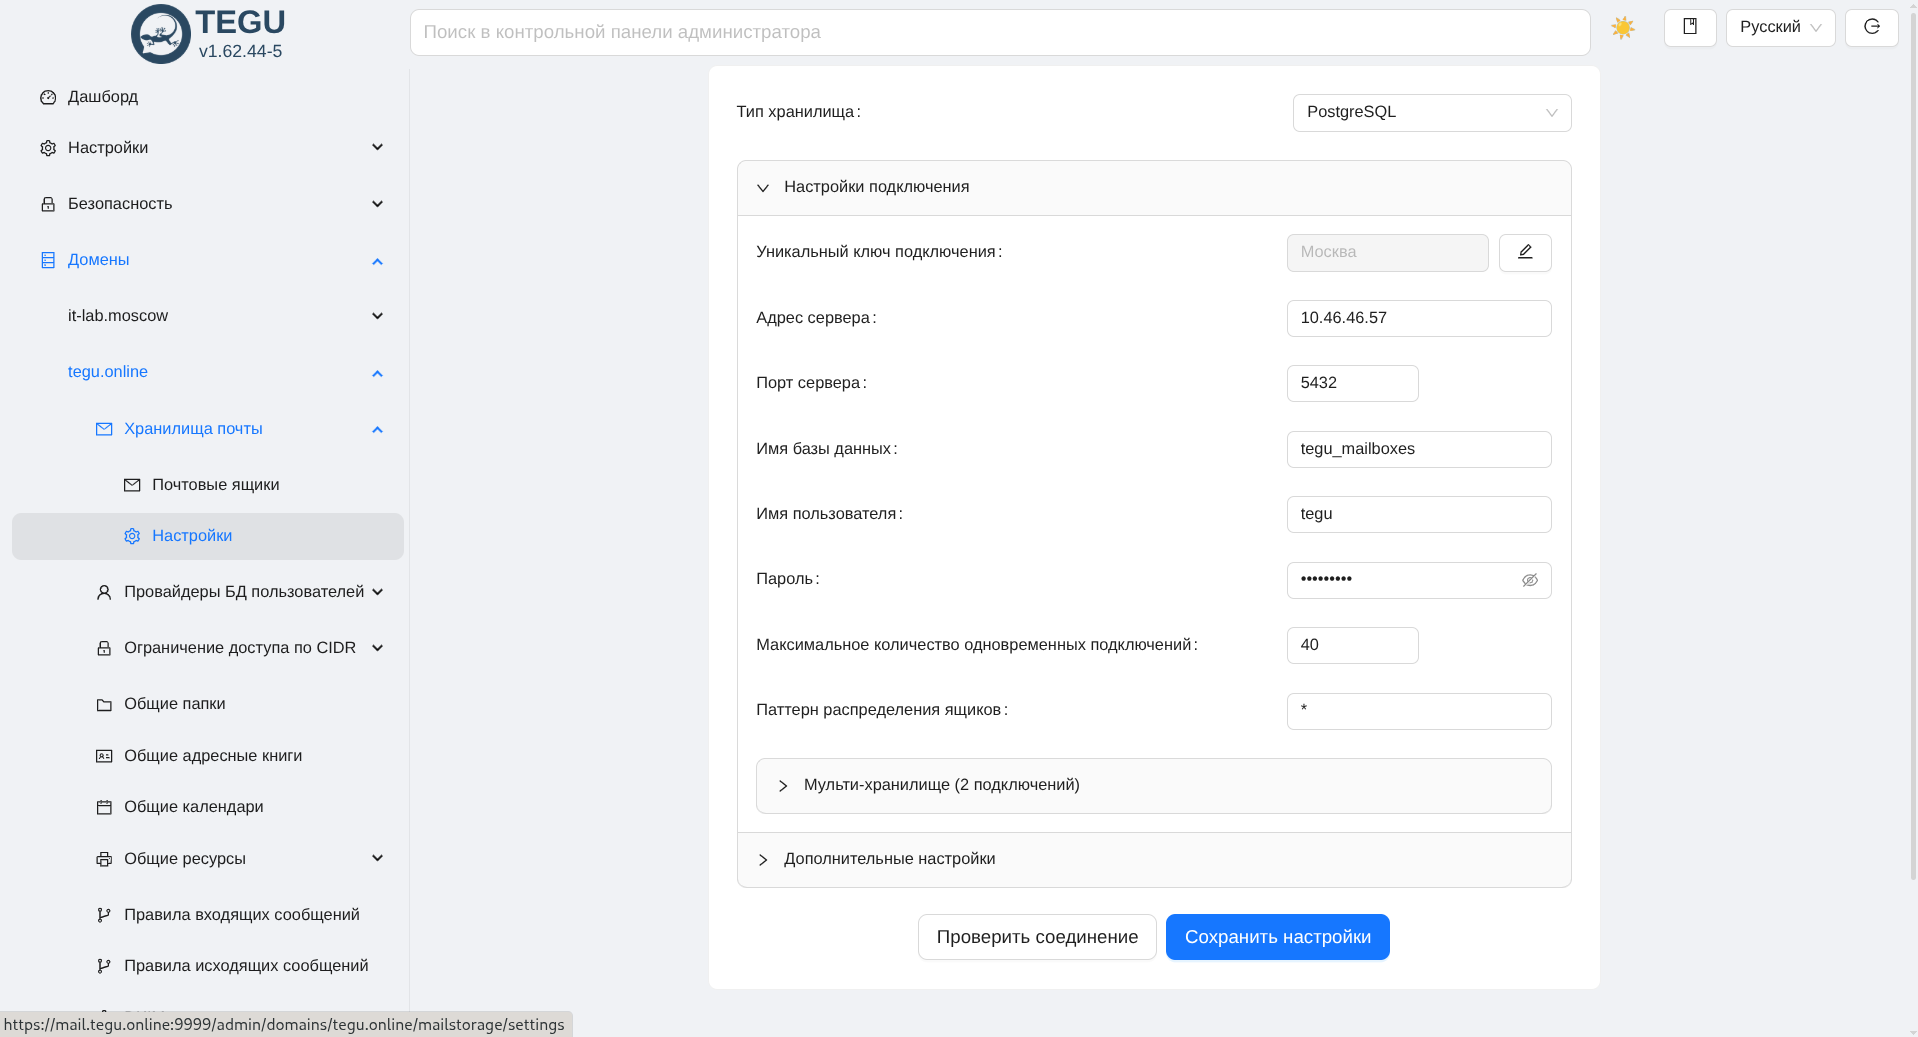Open the storage type dropdown showing PostgreSQL
1918x1037 pixels.
pyautogui.click(x=1430, y=112)
